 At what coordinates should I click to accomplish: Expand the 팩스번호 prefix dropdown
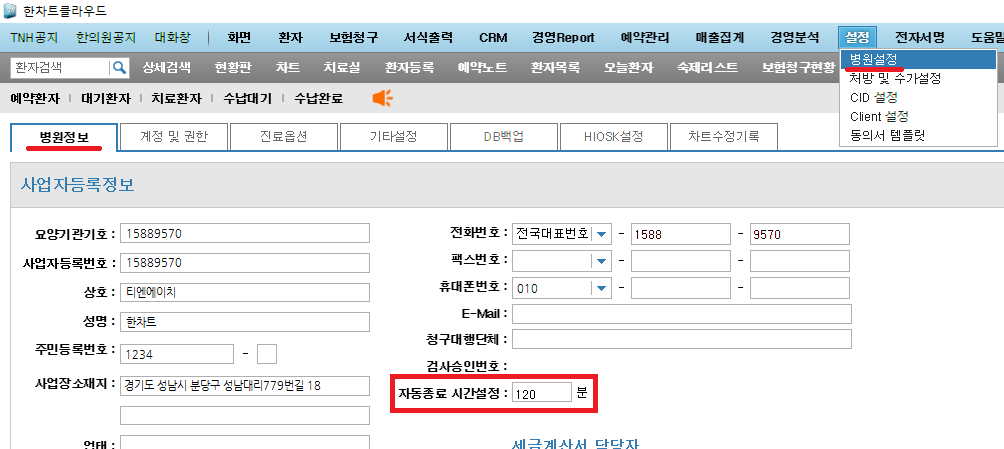coord(602,261)
